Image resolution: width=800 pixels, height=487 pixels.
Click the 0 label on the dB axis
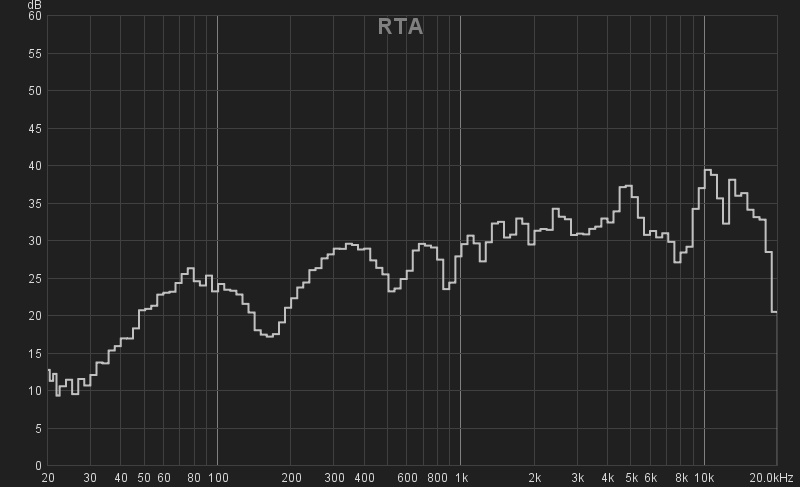38,466
